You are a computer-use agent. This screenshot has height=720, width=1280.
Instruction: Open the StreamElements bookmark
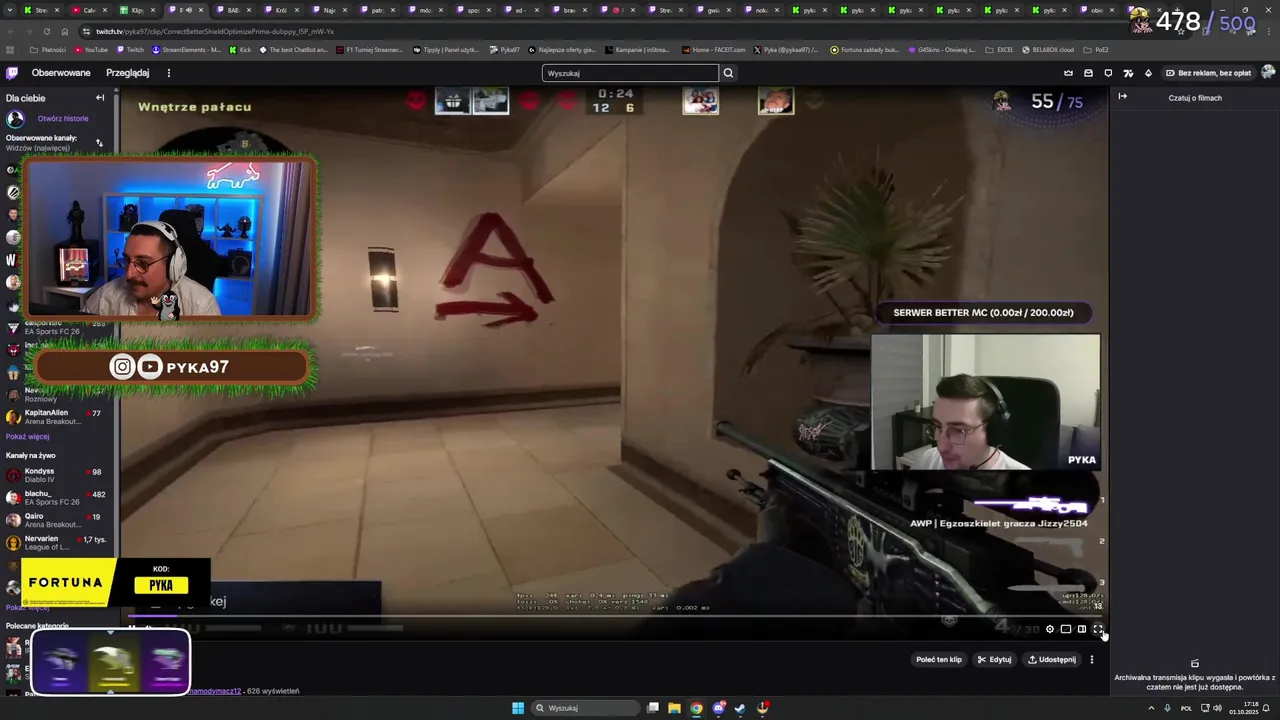tap(187, 50)
